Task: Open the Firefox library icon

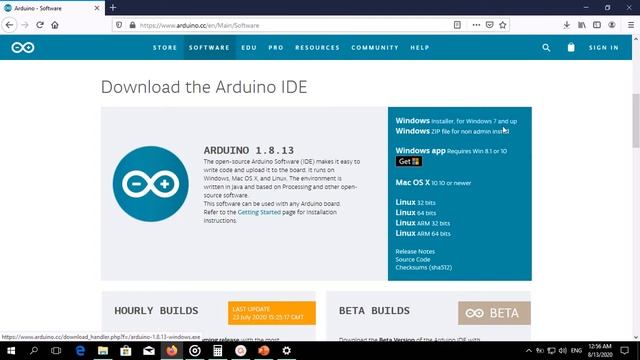Action: [582, 25]
